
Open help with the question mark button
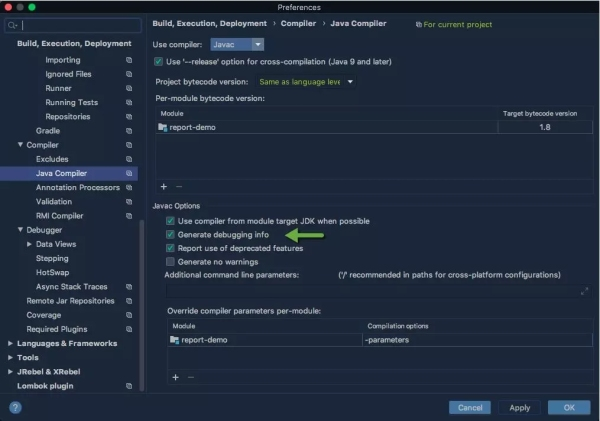(x=15, y=407)
